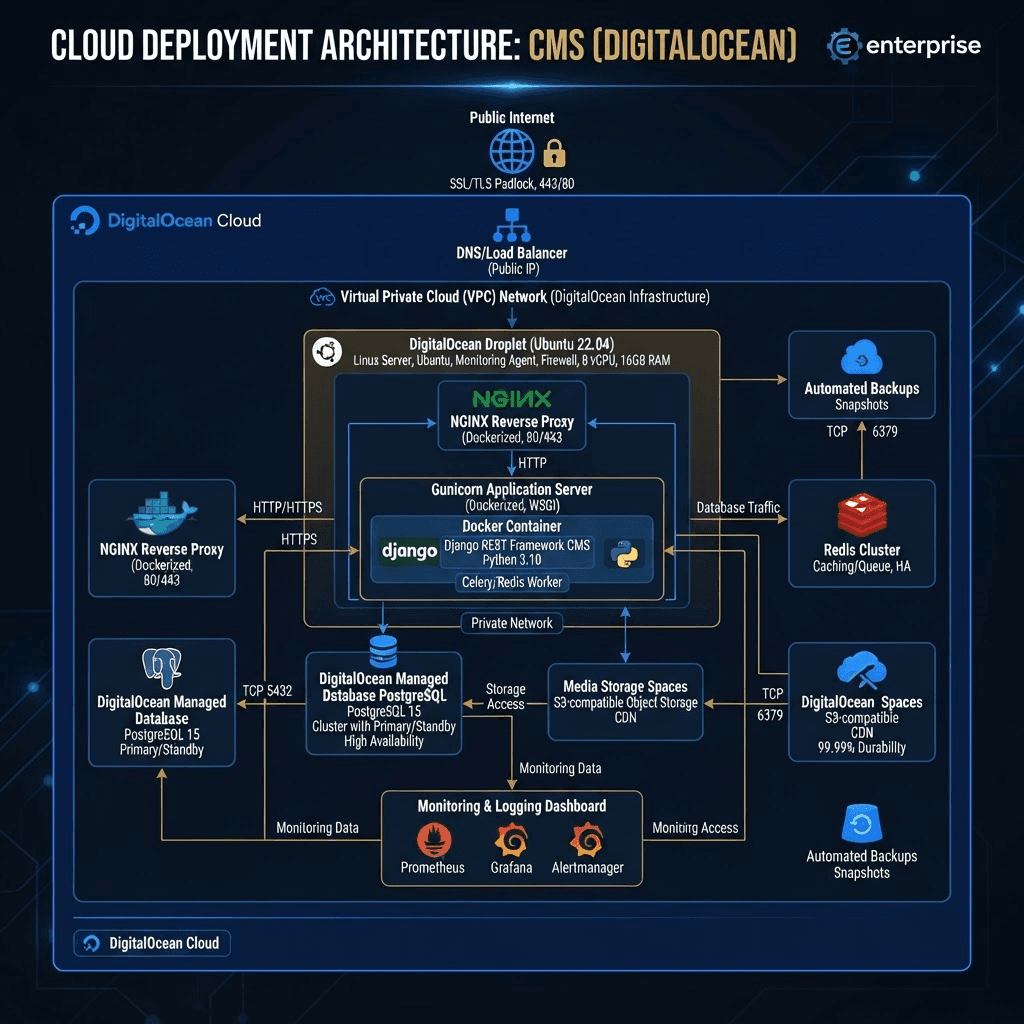
Task: Click 'Snapshots' text in top-right Automated Backups box
Action: pos(861,404)
